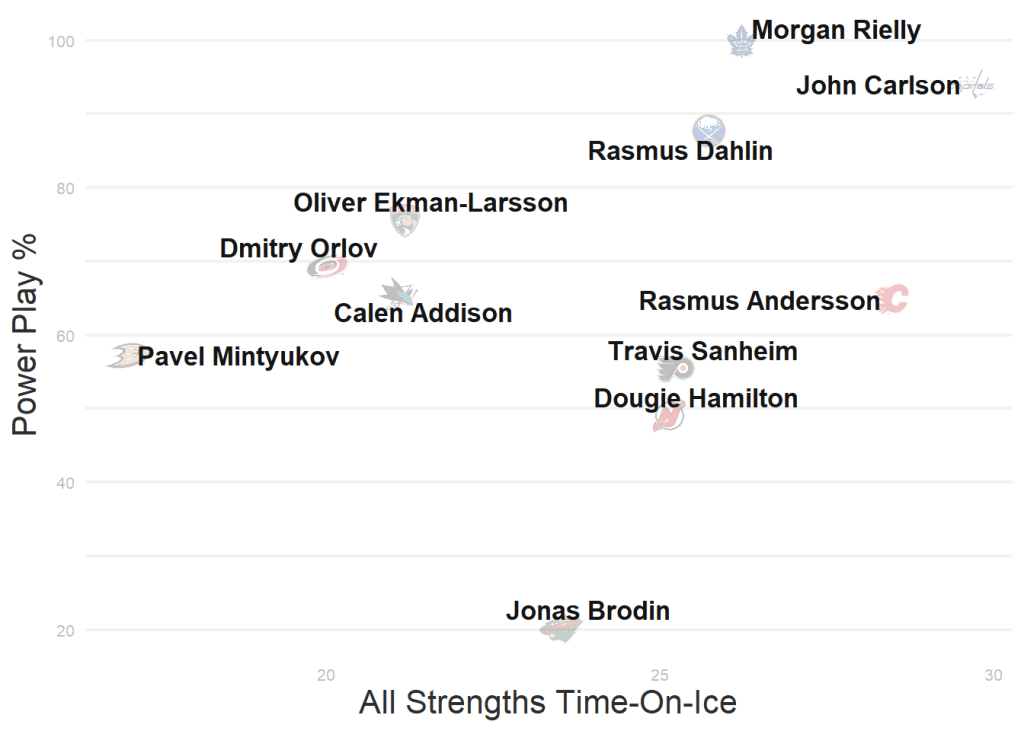The height and width of the screenshot is (731, 1024).
Task: Click the Power Play % axis title
Action: click(24, 335)
